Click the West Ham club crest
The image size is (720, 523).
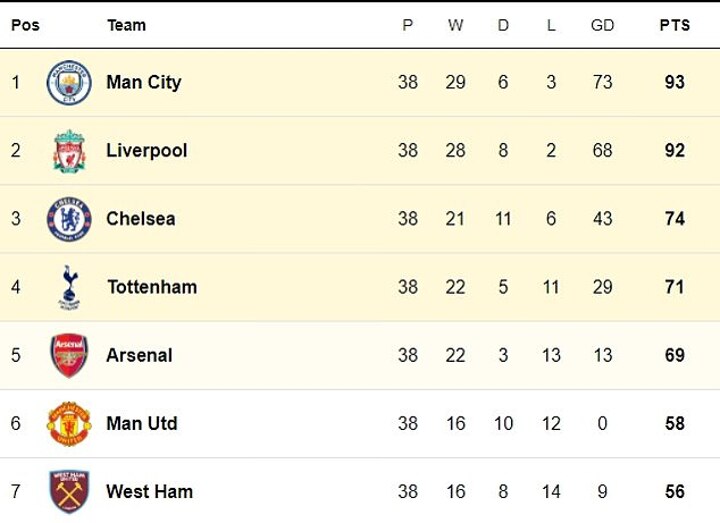69,491
